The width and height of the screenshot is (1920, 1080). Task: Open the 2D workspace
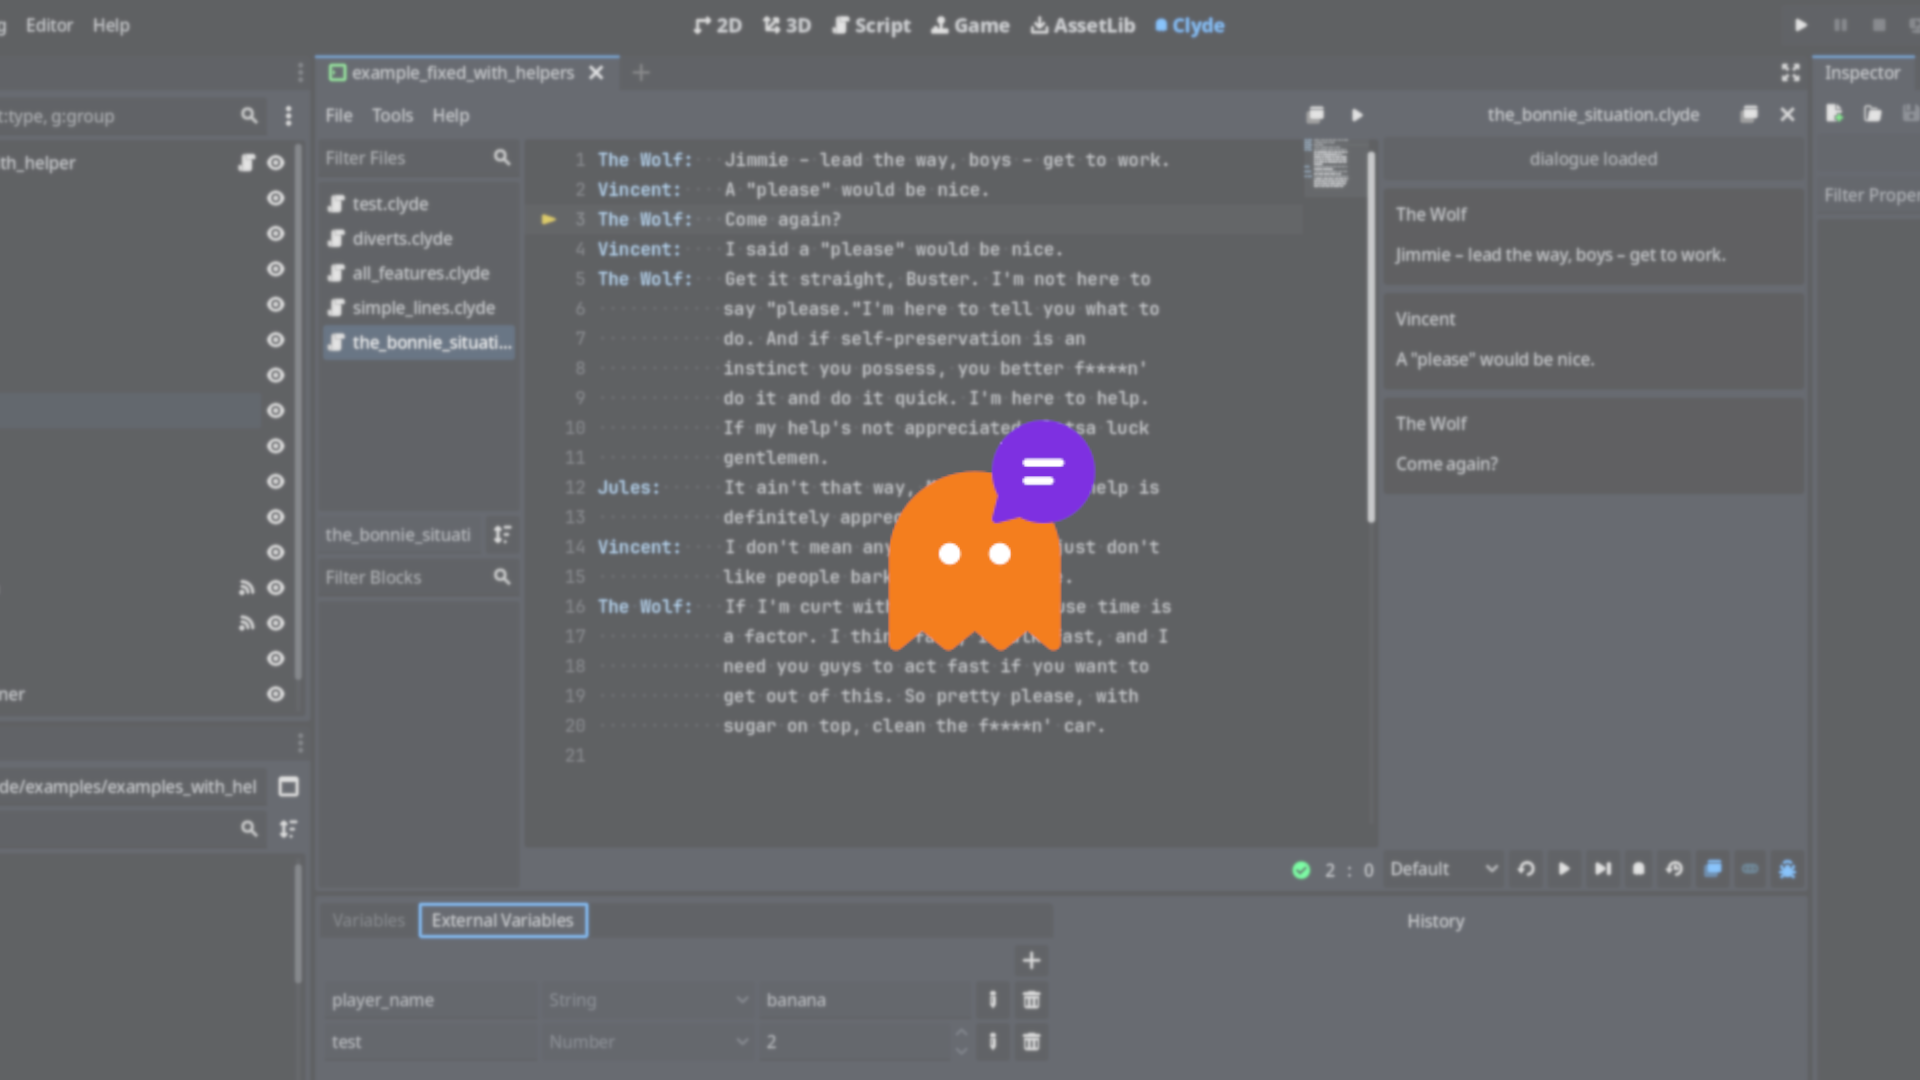tap(718, 26)
